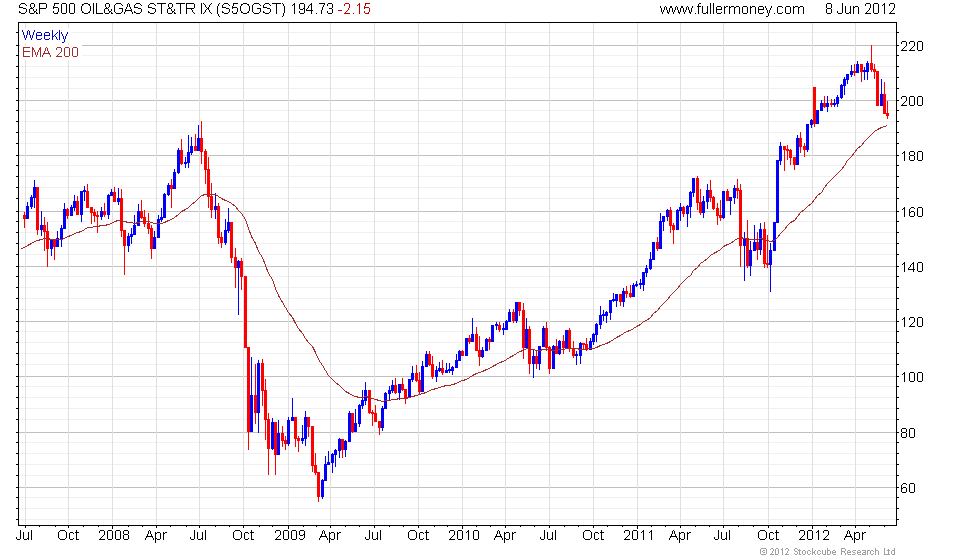Click the 60 price axis label
980x560 pixels.
908,488
